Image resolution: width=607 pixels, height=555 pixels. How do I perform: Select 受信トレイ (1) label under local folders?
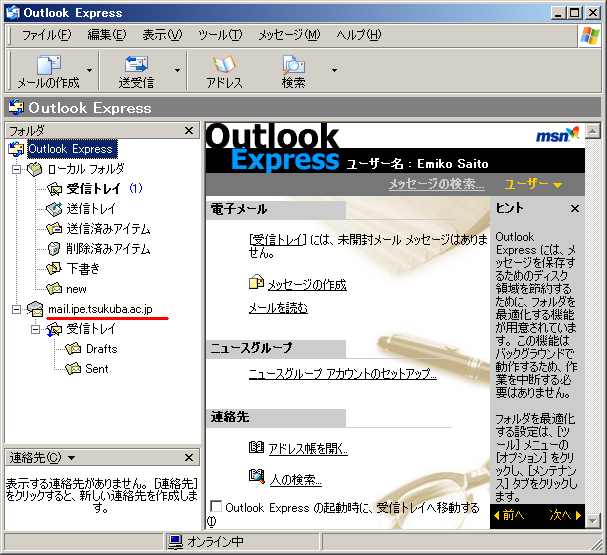coord(105,189)
